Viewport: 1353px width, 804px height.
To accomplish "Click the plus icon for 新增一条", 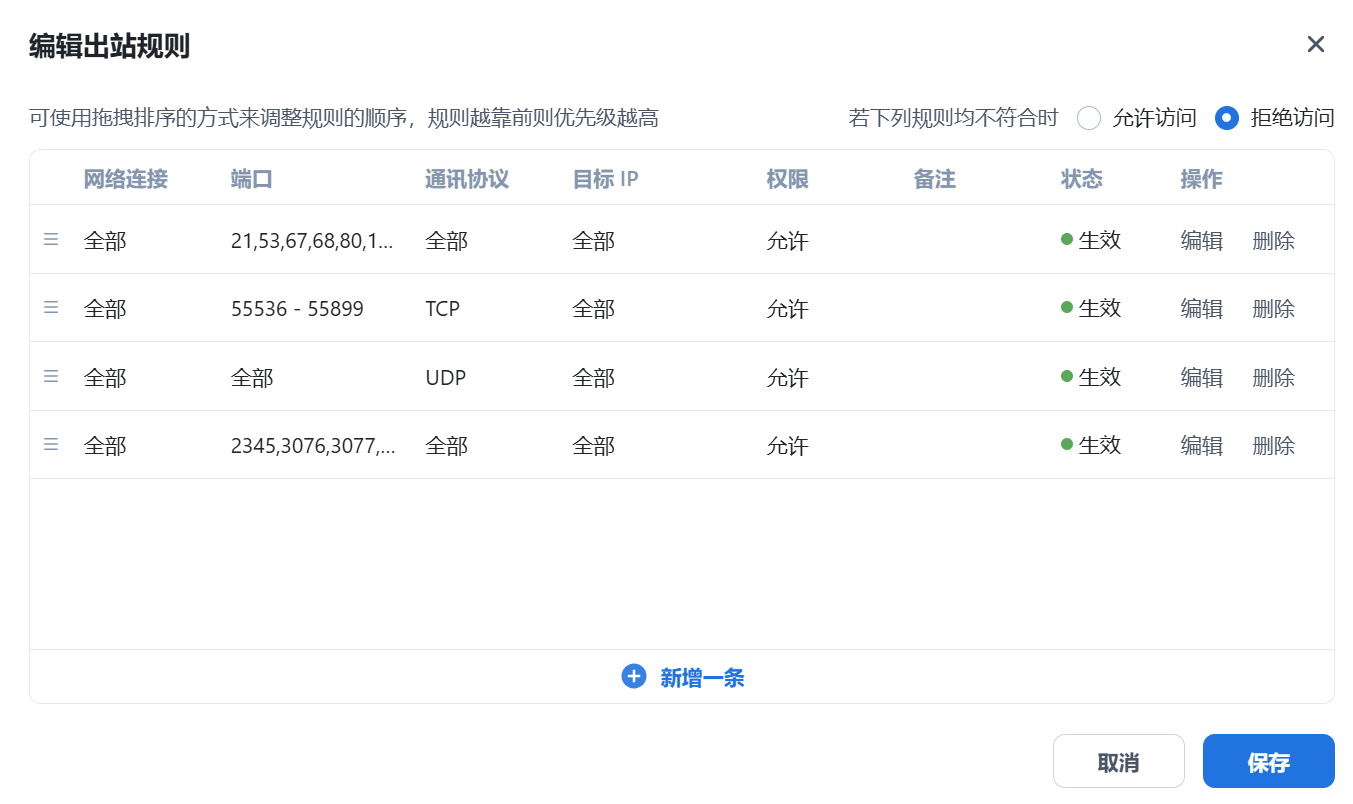I will 634,677.
